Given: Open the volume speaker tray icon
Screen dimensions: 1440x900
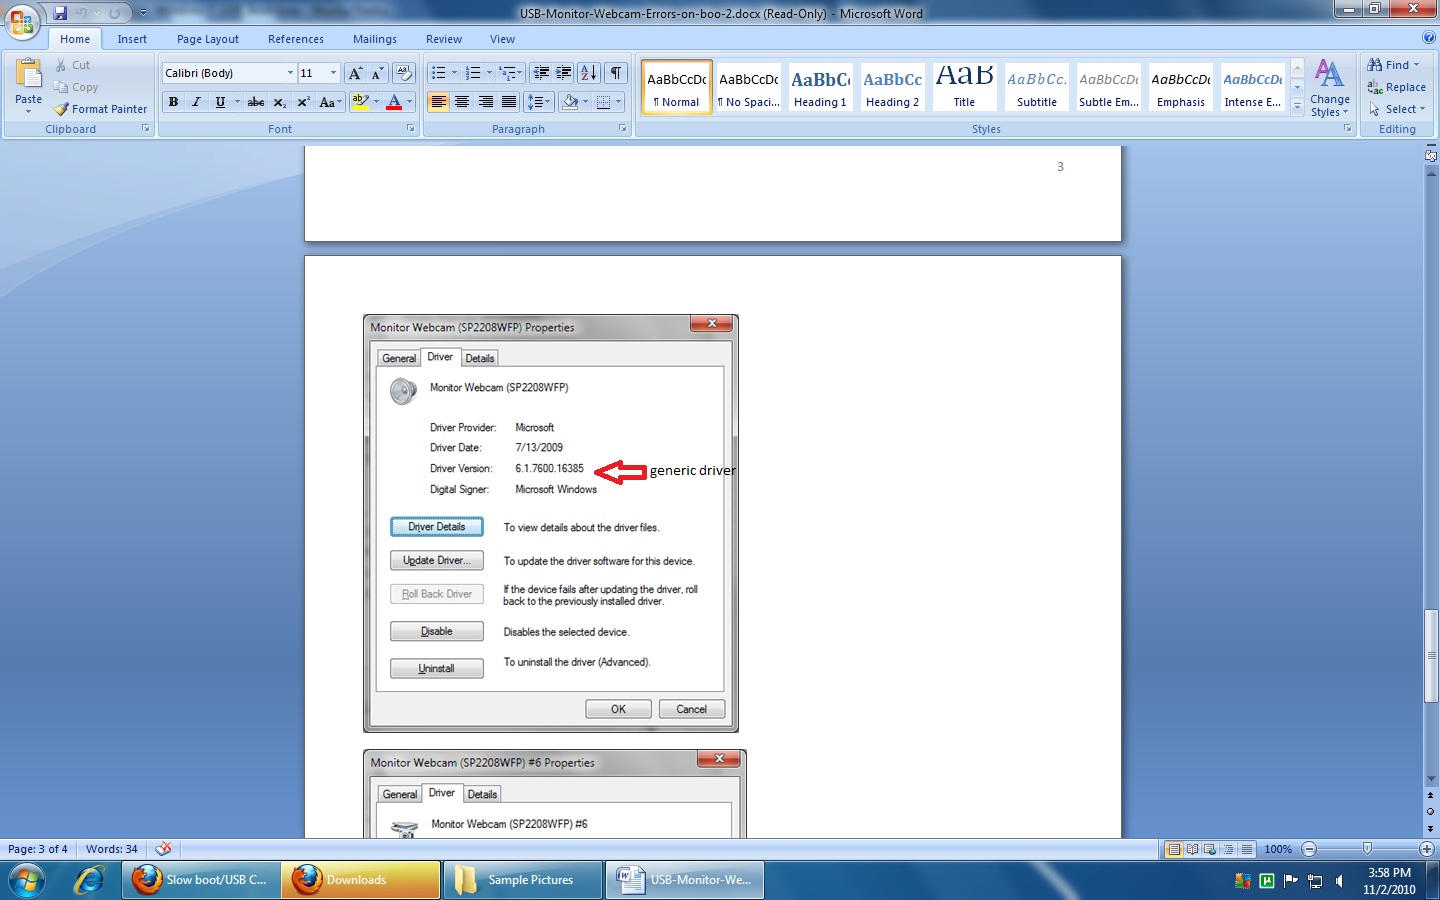Looking at the screenshot, I should click(x=1339, y=881).
